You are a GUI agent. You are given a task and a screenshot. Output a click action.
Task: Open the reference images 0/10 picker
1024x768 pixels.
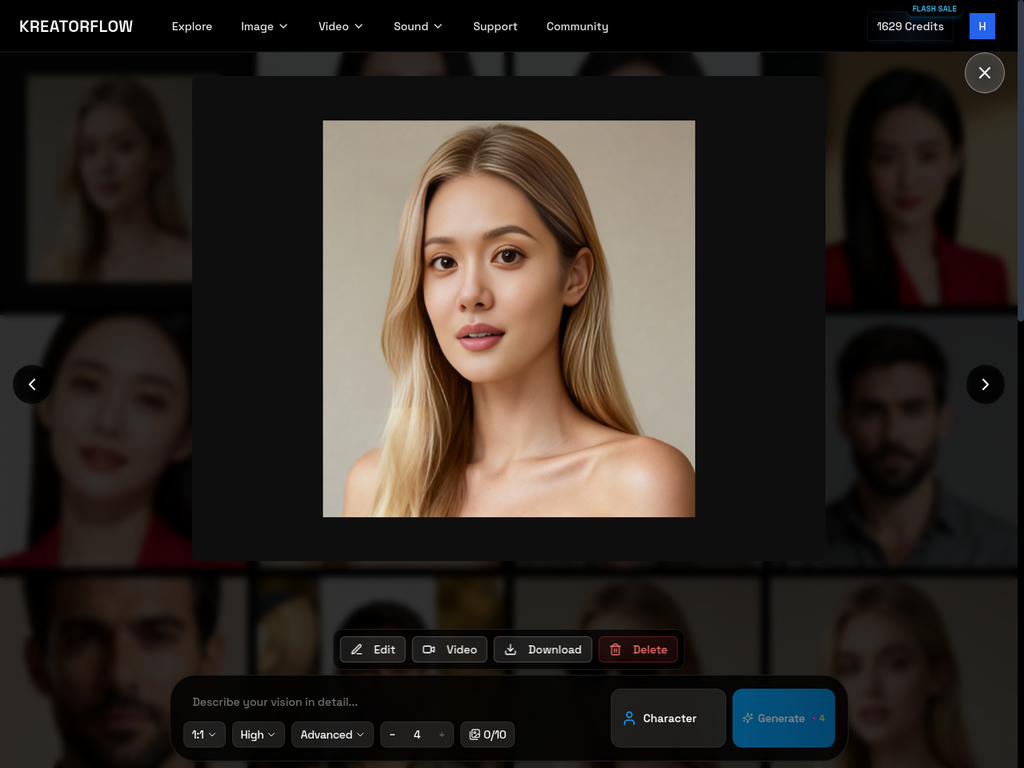[x=487, y=734]
